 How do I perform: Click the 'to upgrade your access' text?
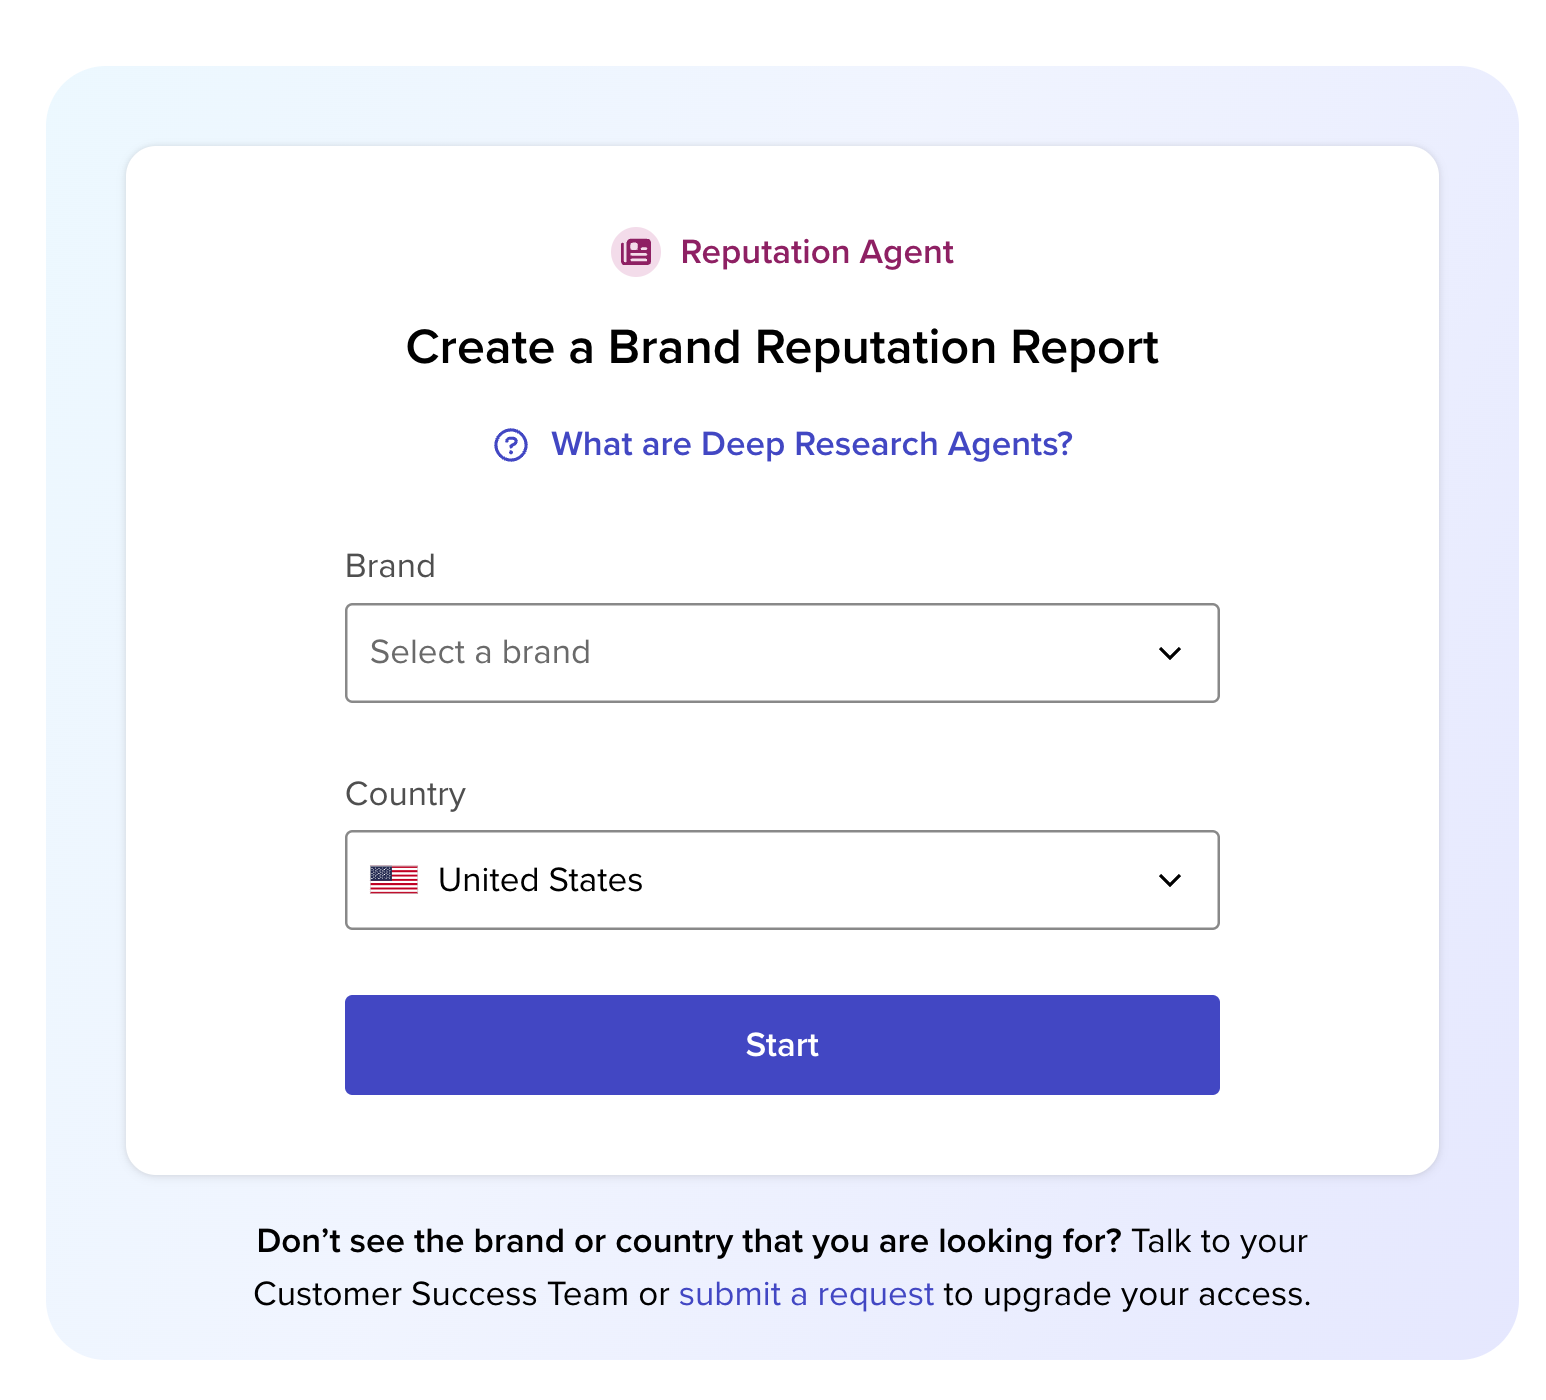tap(1127, 1294)
